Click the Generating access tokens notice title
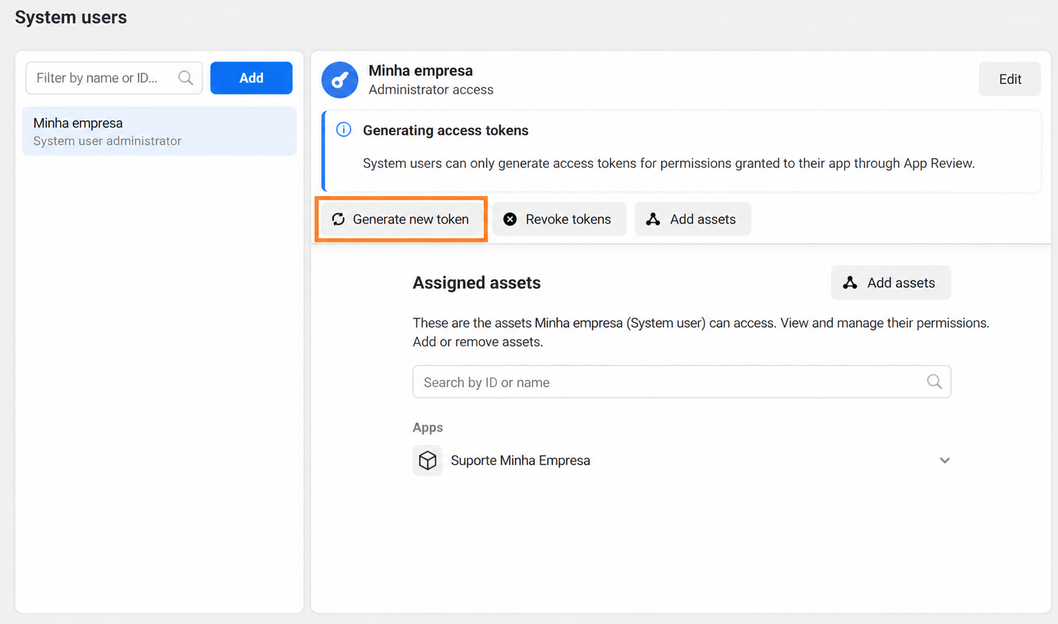This screenshot has height=624, width=1058. pos(445,130)
